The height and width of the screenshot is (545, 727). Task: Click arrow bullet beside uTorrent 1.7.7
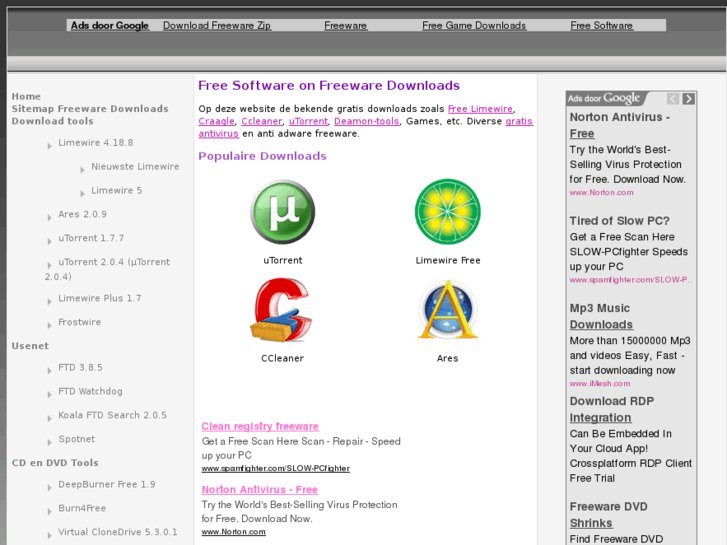tap(49, 242)
